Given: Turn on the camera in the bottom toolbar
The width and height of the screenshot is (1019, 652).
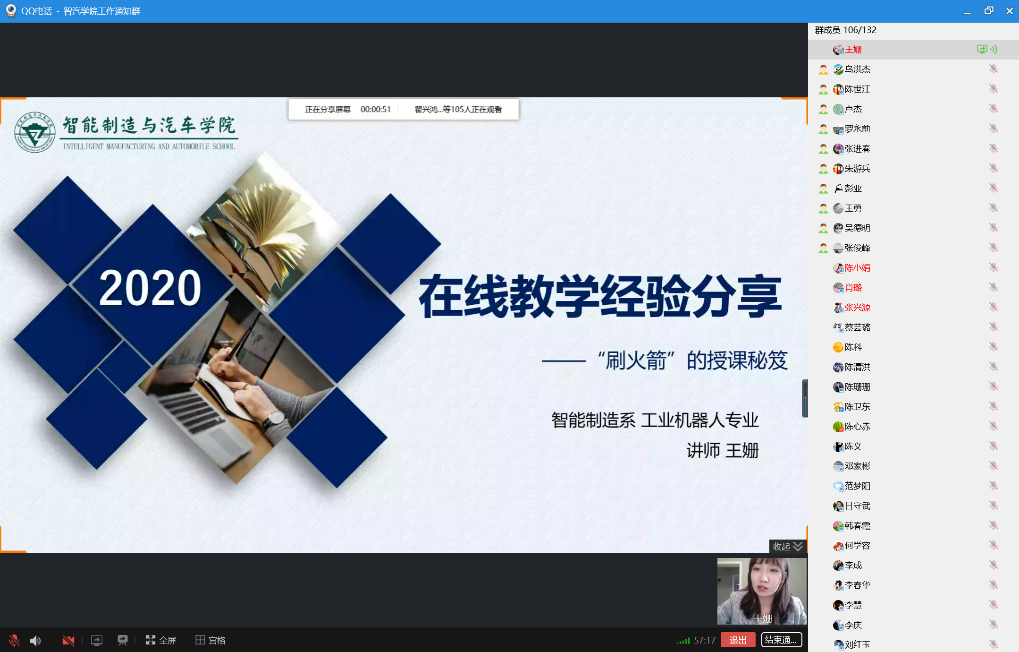Looking at the screenshot, I should pos(68,640).
